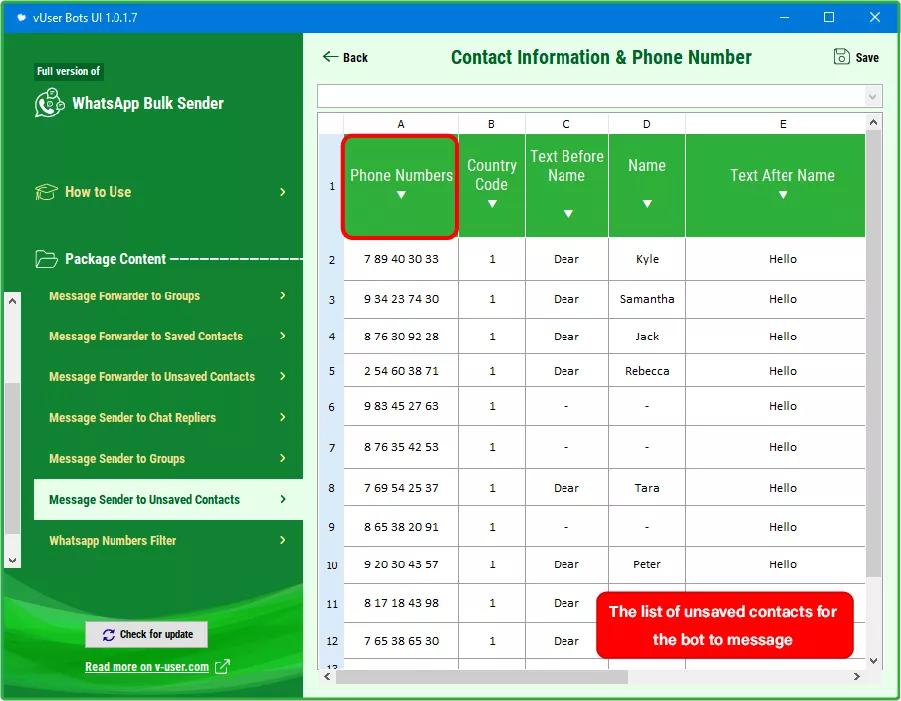This screenshot has height=701, width=901.
Task: Click the Package Content folder icon
Action: pyautogui.click(x=46, y=259)
